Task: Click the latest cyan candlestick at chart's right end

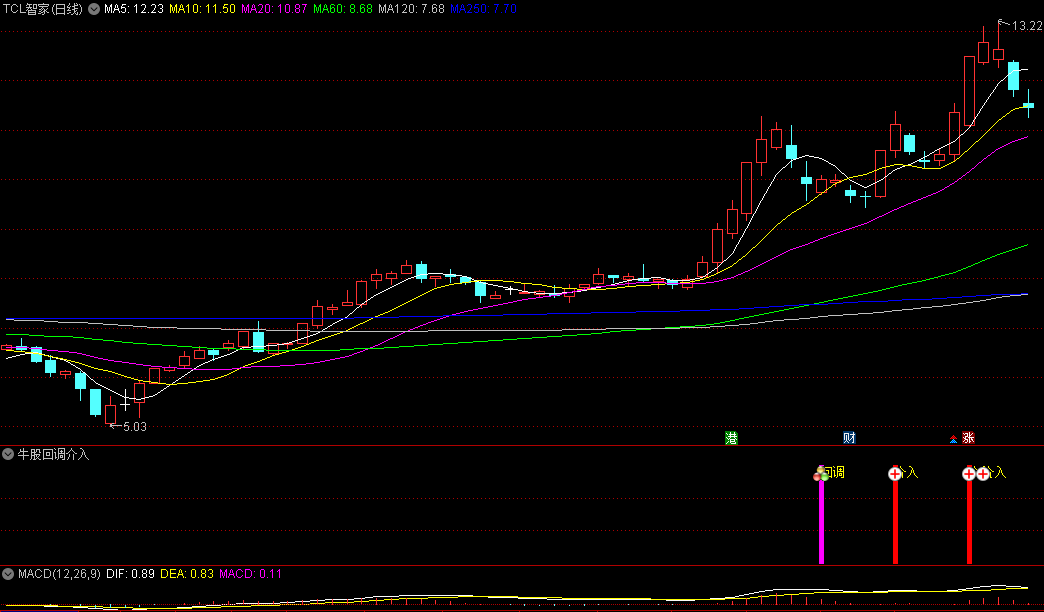Action: point(1029,105)
